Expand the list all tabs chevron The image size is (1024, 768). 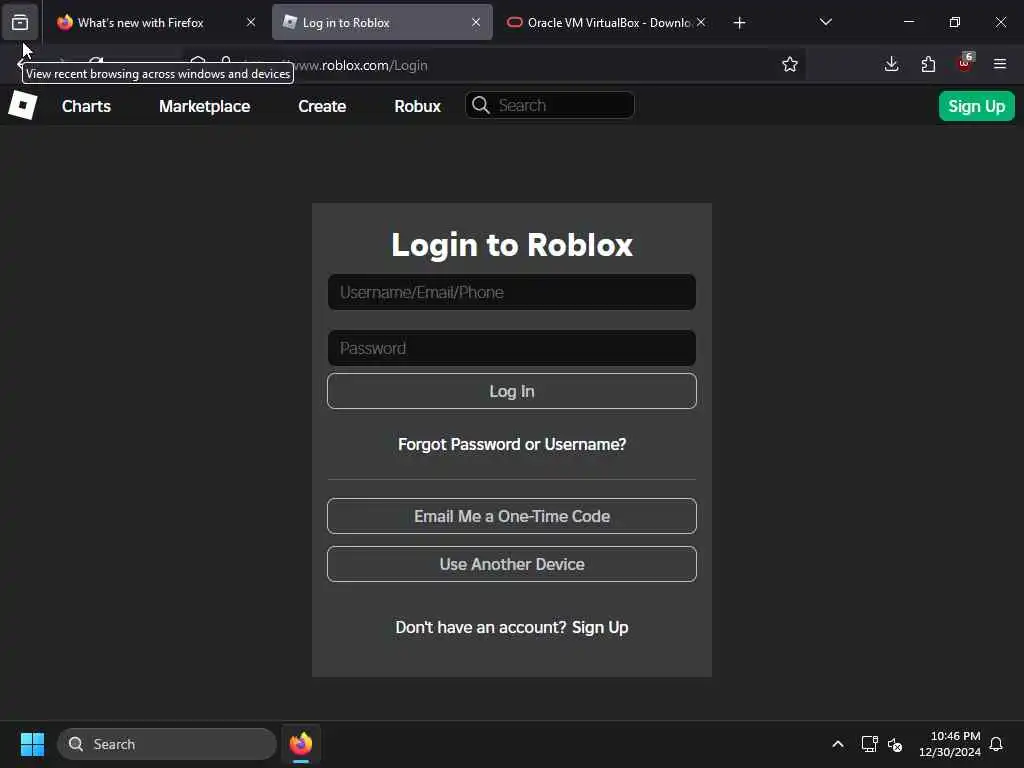tap(825, 22)
